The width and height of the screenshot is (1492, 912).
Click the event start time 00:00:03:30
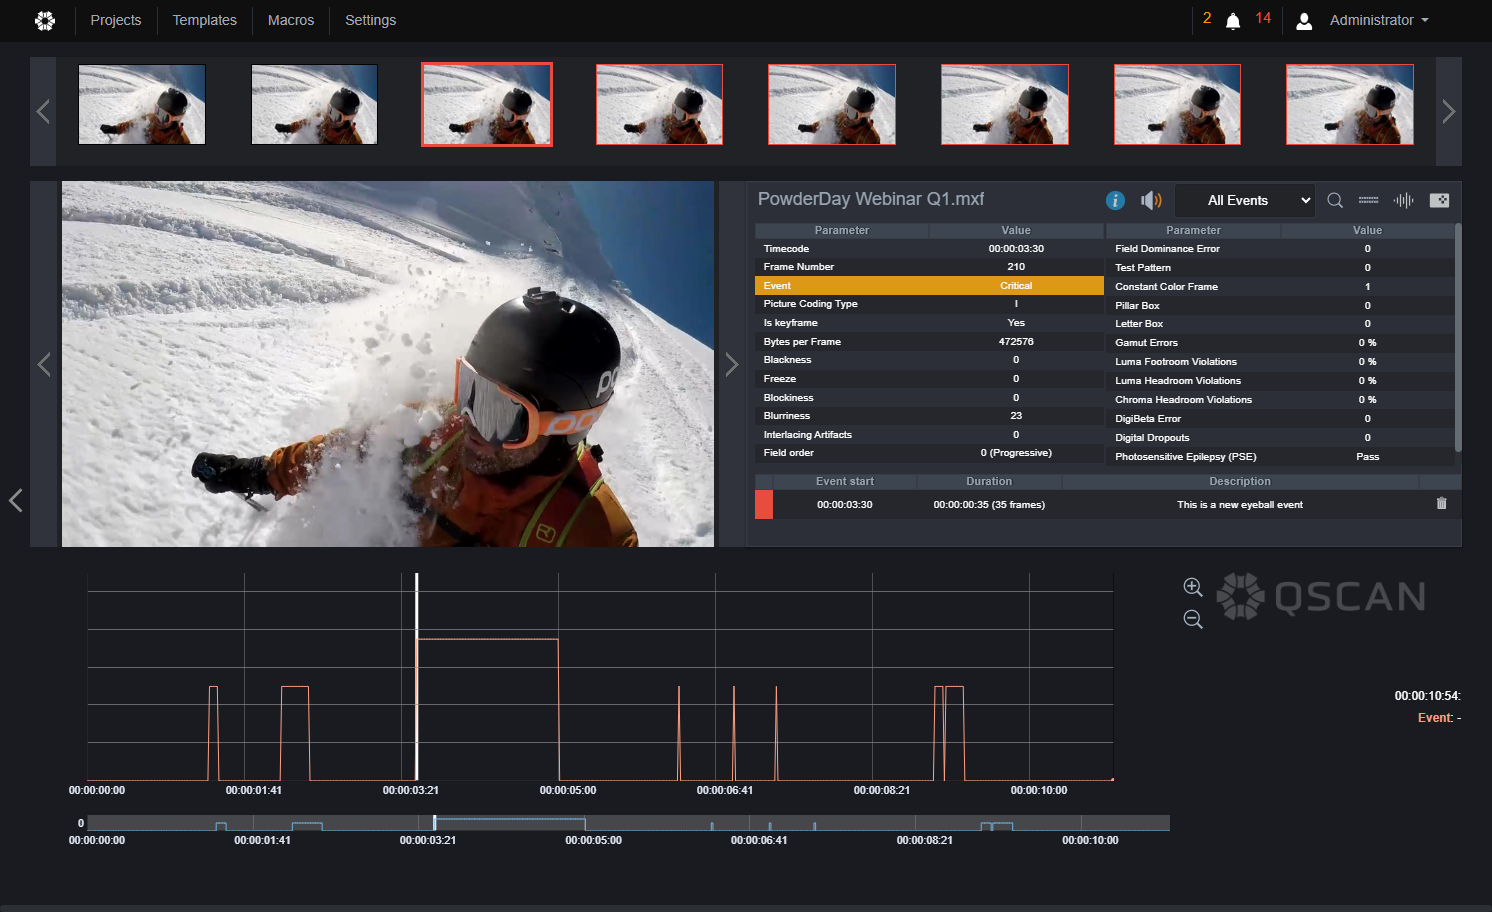tap(845, 505)
